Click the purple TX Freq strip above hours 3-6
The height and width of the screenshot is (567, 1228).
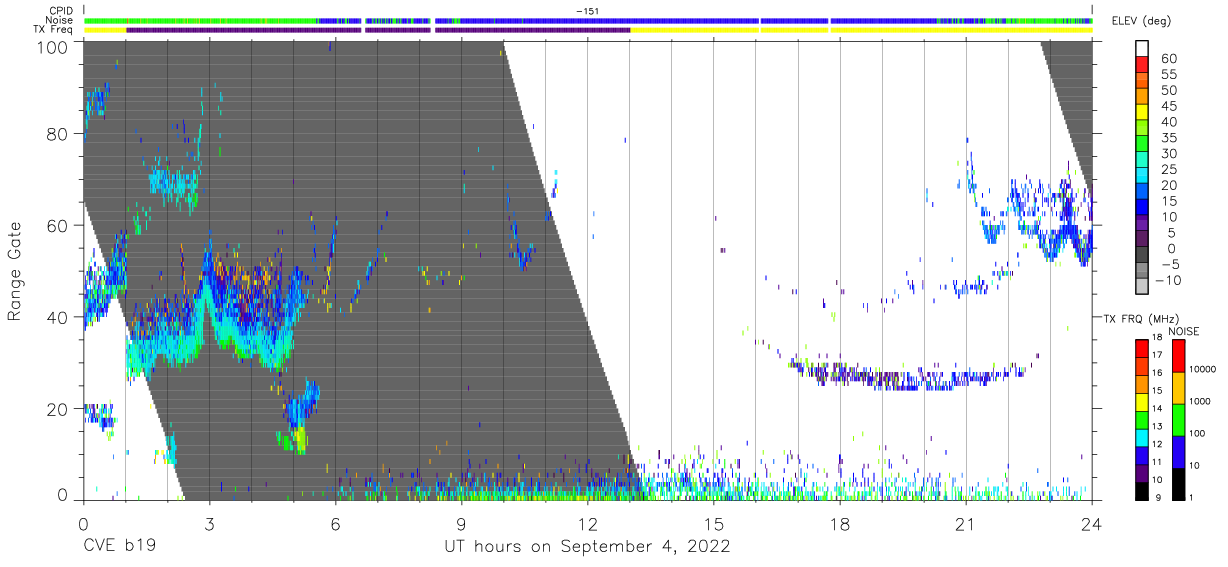[x=272, y=30]
